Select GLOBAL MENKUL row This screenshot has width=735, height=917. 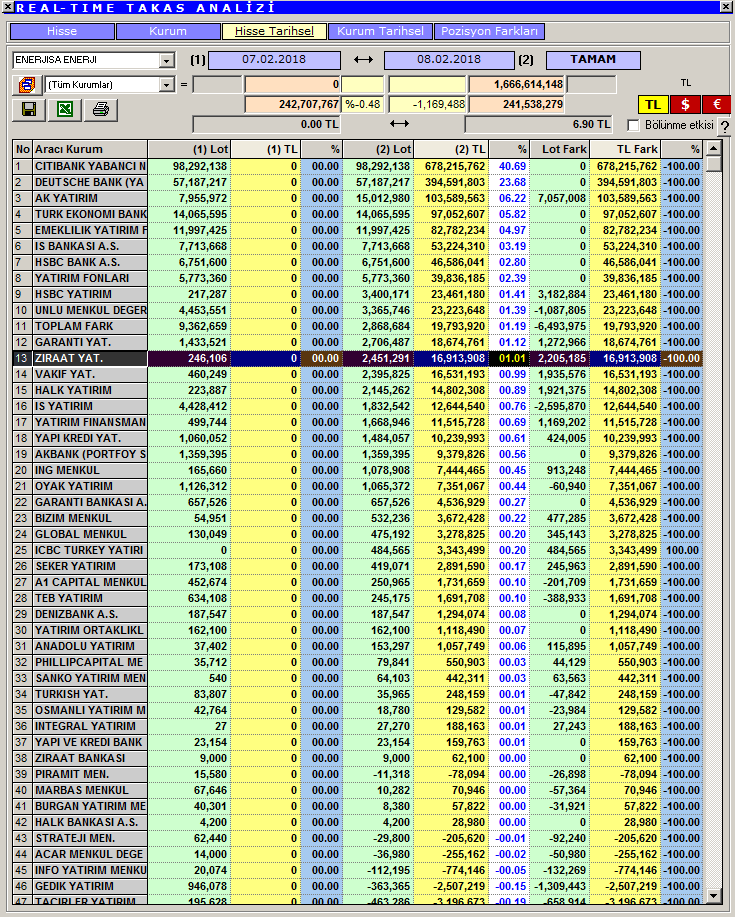pos(358,534)
